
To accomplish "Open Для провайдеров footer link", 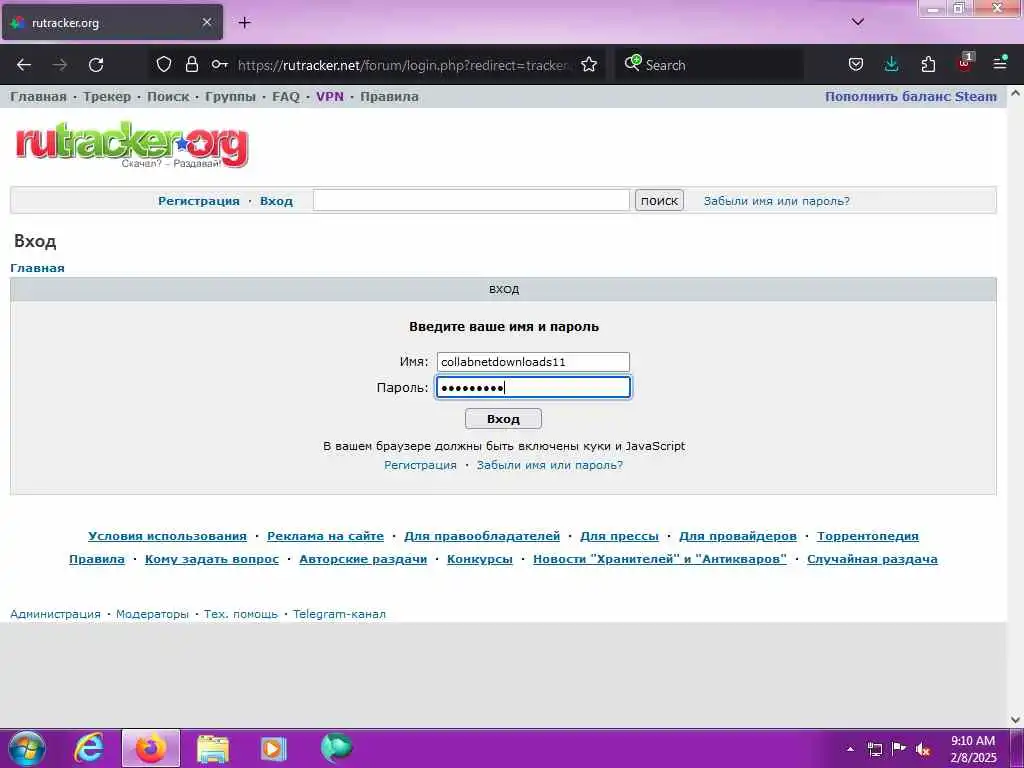I will (x=738, y=536).
